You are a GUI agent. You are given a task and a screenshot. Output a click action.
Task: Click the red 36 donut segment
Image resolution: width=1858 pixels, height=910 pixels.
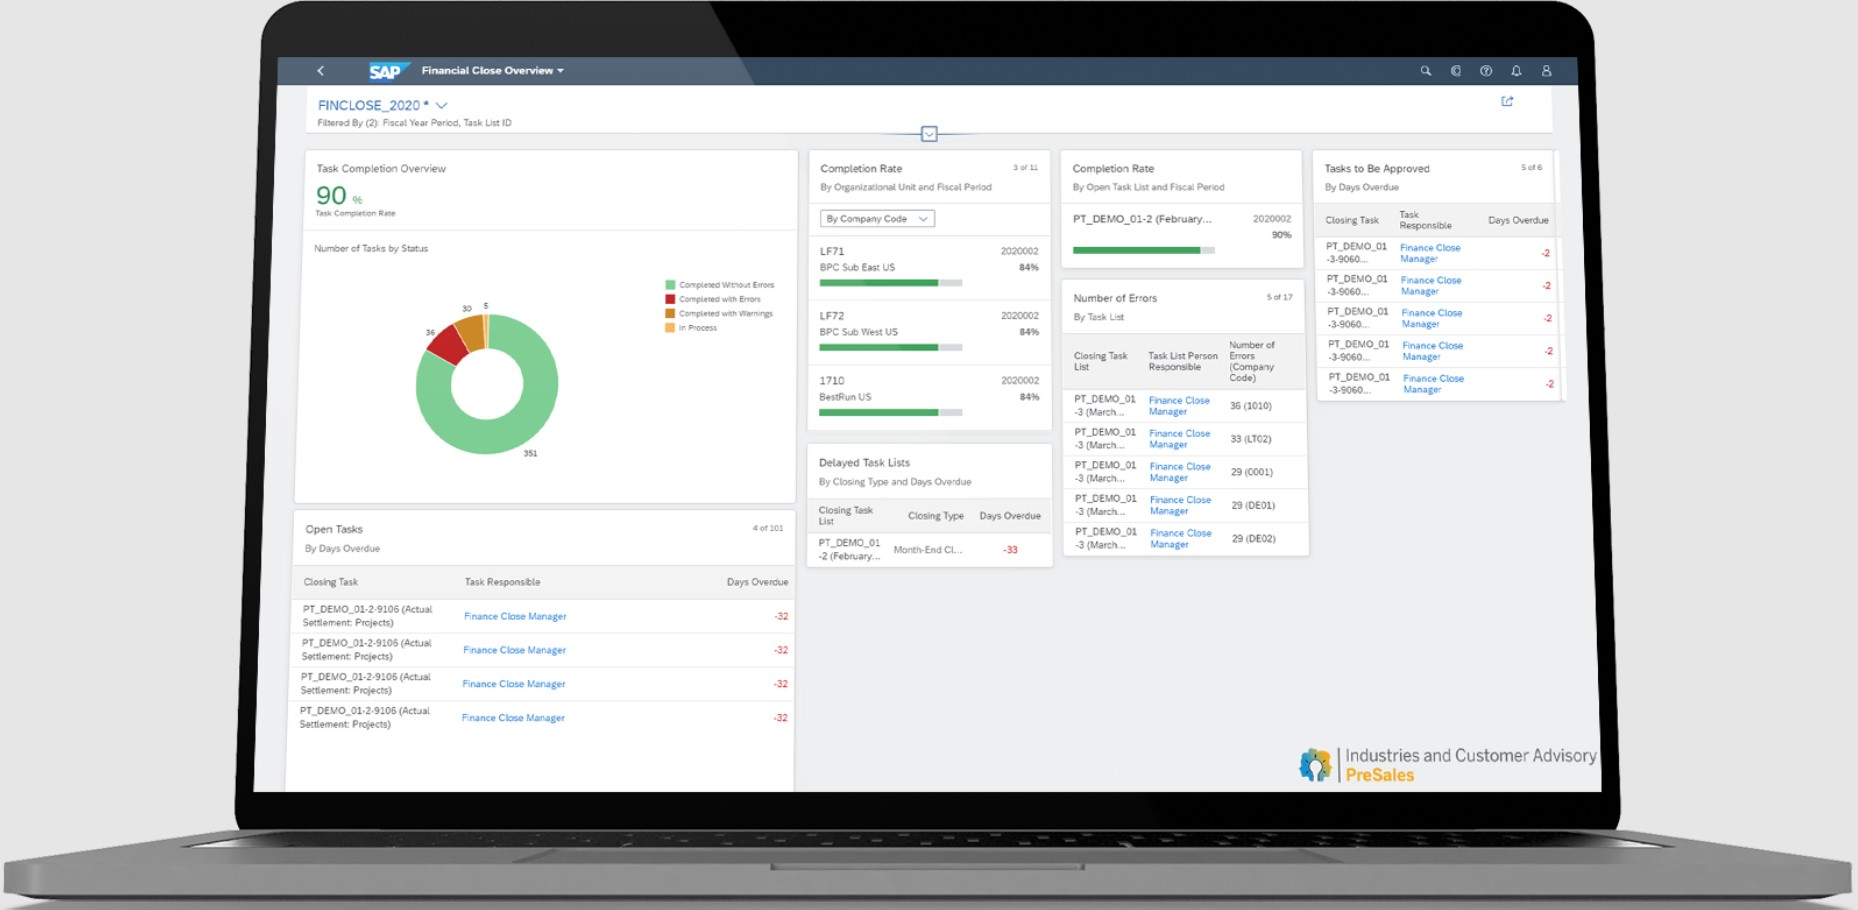point(447,344)
